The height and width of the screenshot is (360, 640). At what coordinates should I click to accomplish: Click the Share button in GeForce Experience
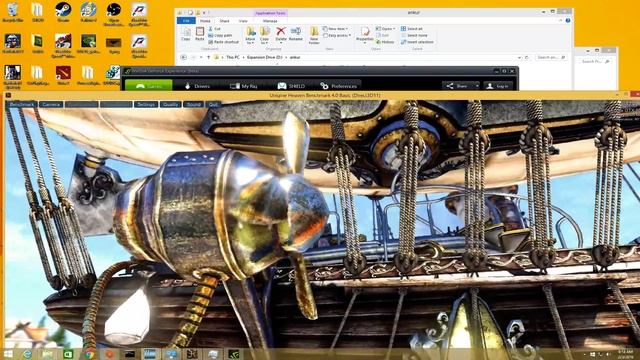click(458, 86)
